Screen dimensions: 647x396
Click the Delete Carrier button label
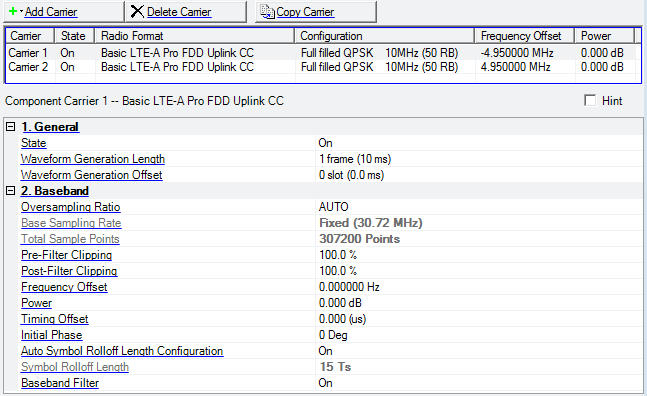(179, 12)
